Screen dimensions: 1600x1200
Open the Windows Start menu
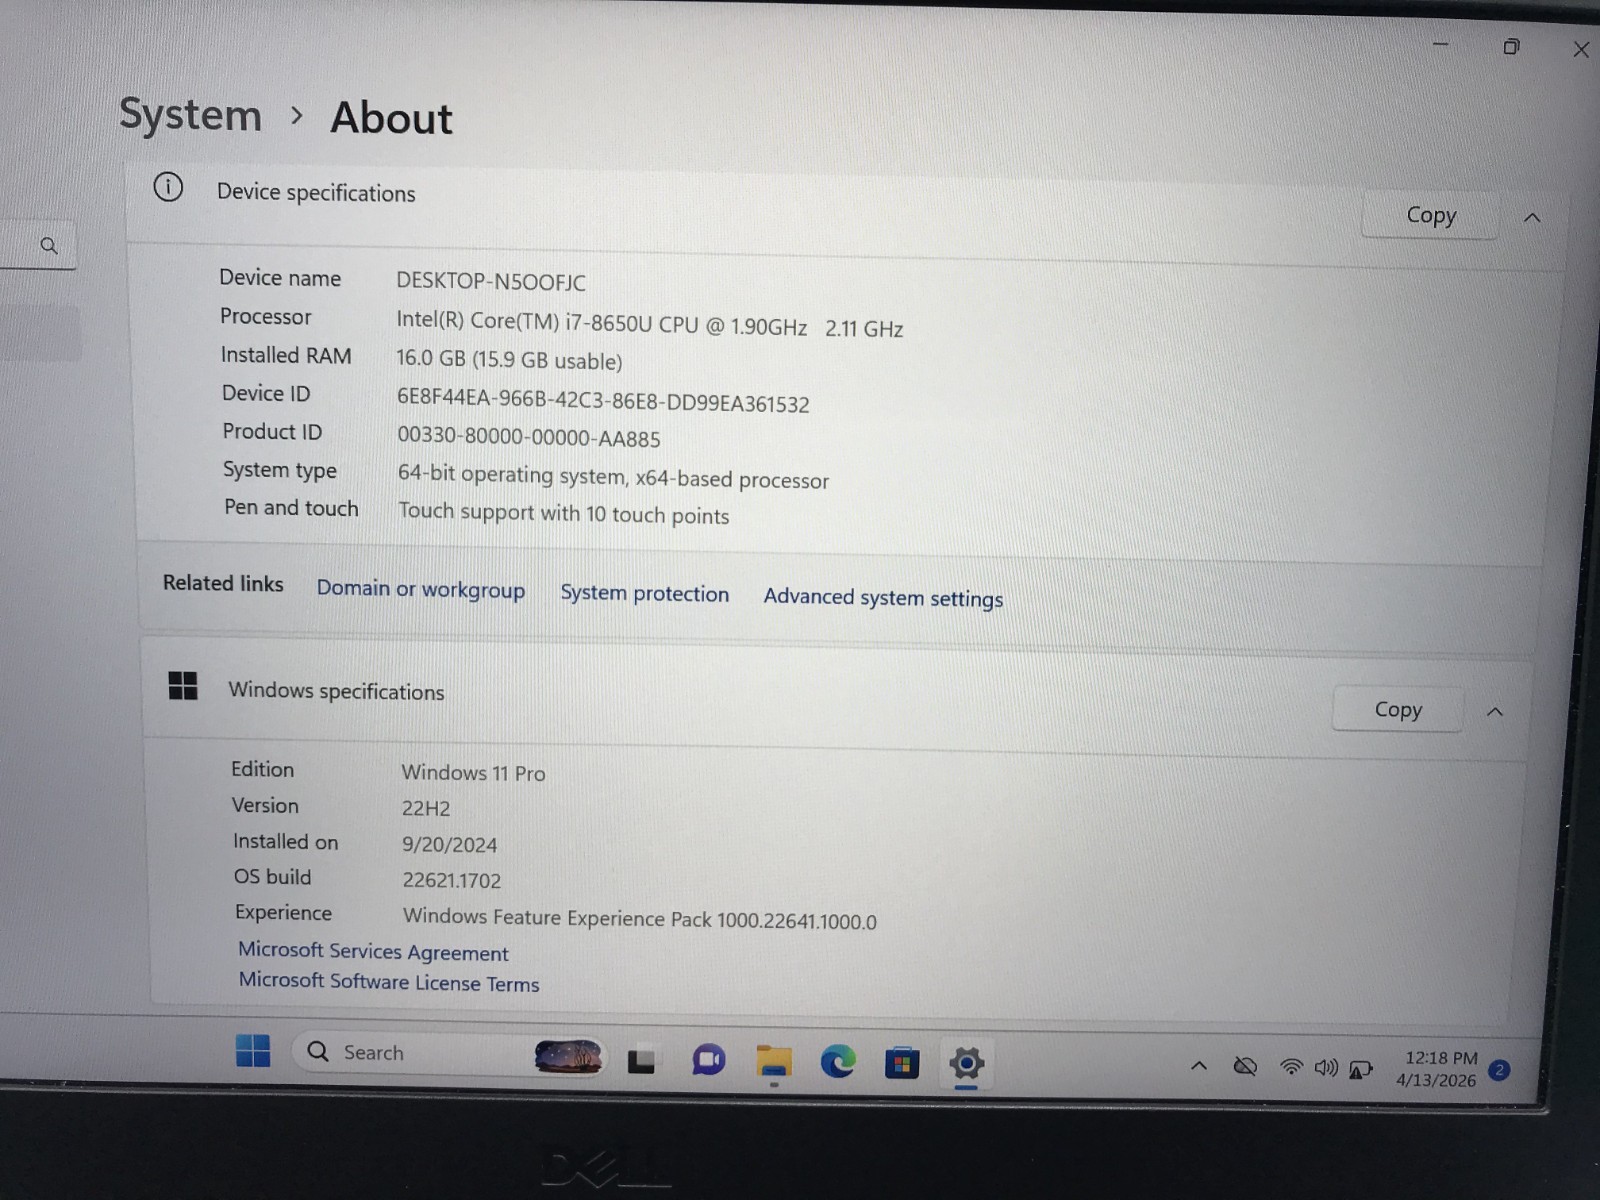tap(253, 1050)
